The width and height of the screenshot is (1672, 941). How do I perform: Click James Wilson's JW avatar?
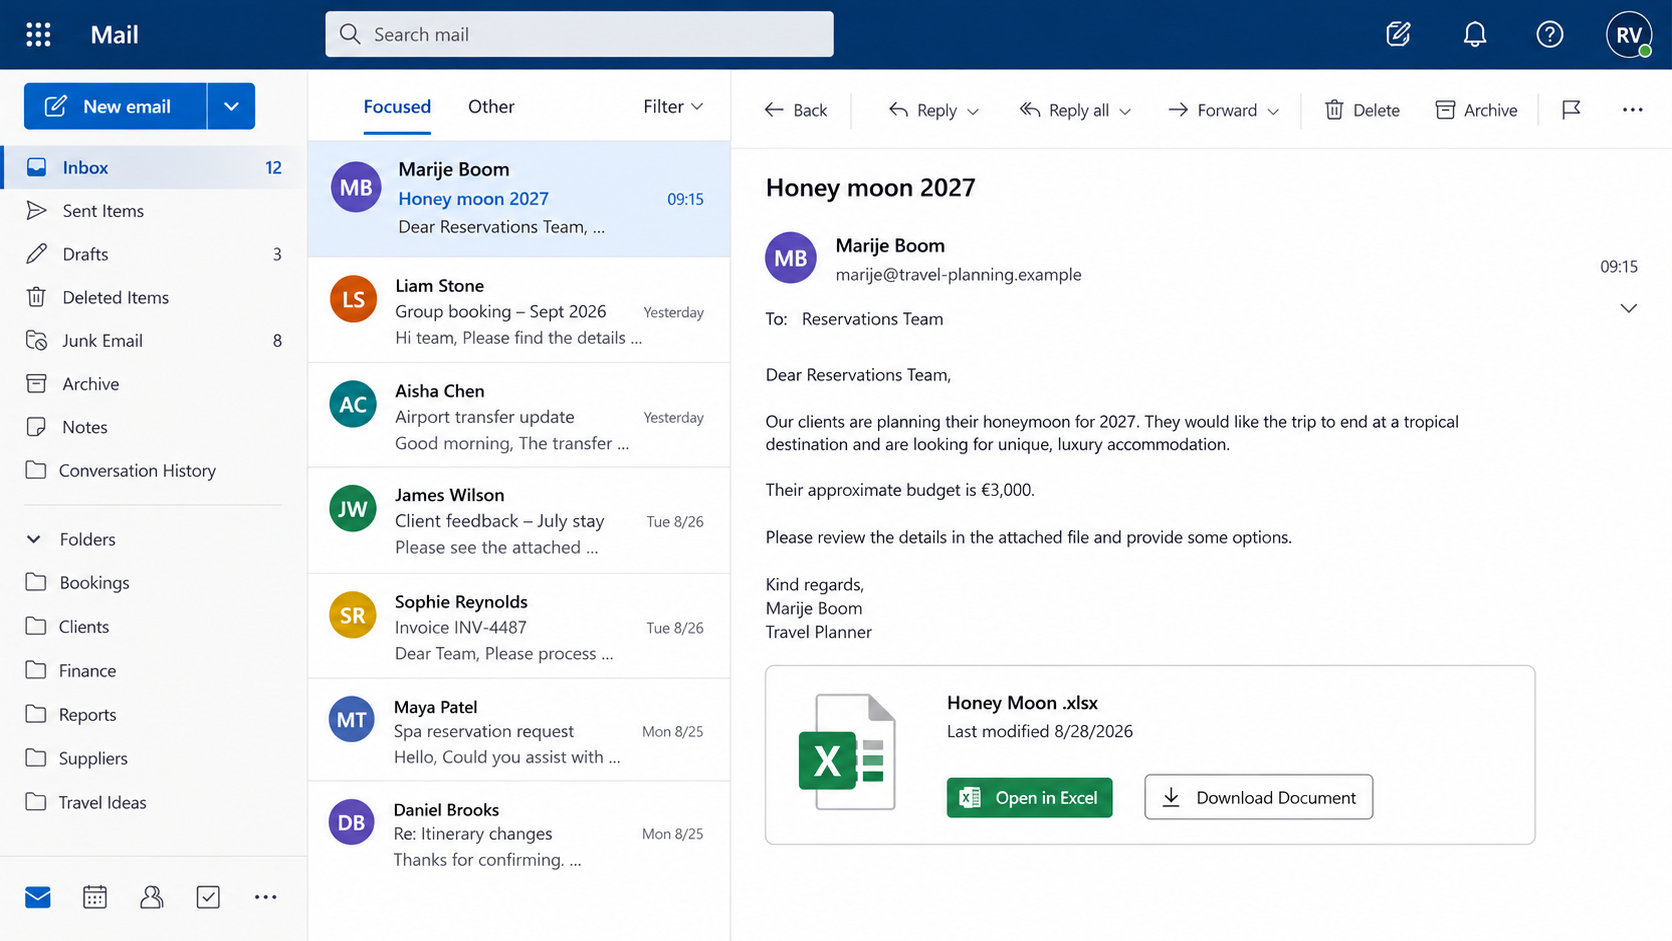pyautogui.click(x=352, y=509)
